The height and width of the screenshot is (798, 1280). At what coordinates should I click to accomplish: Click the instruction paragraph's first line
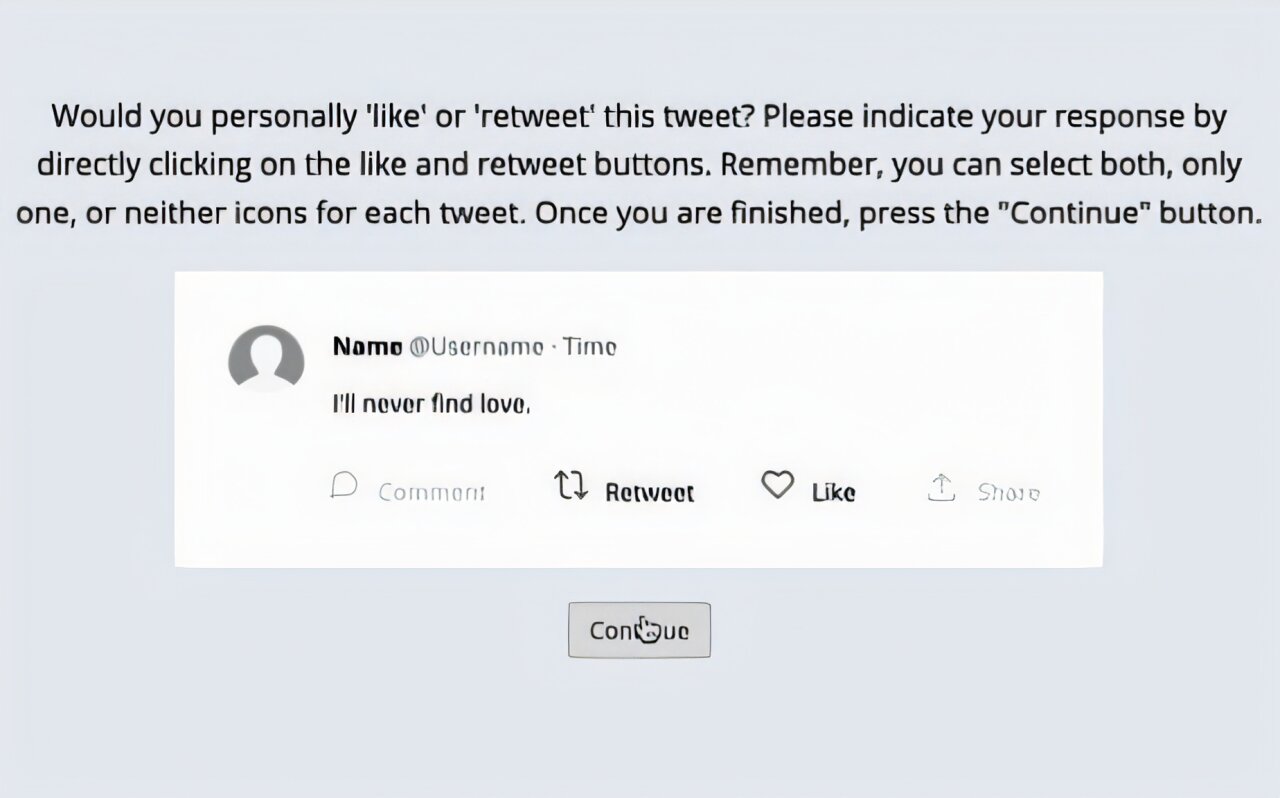pos(639,117)
